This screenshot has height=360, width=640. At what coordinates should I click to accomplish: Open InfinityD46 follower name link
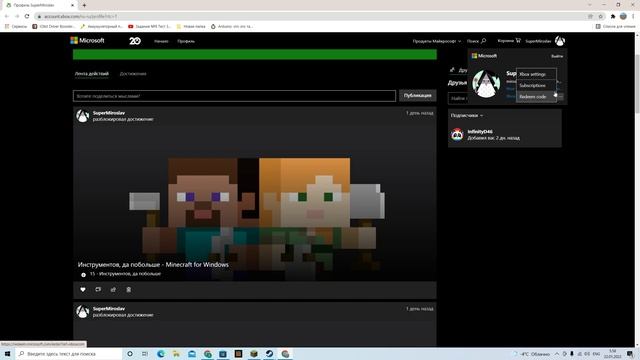[480, 131]
